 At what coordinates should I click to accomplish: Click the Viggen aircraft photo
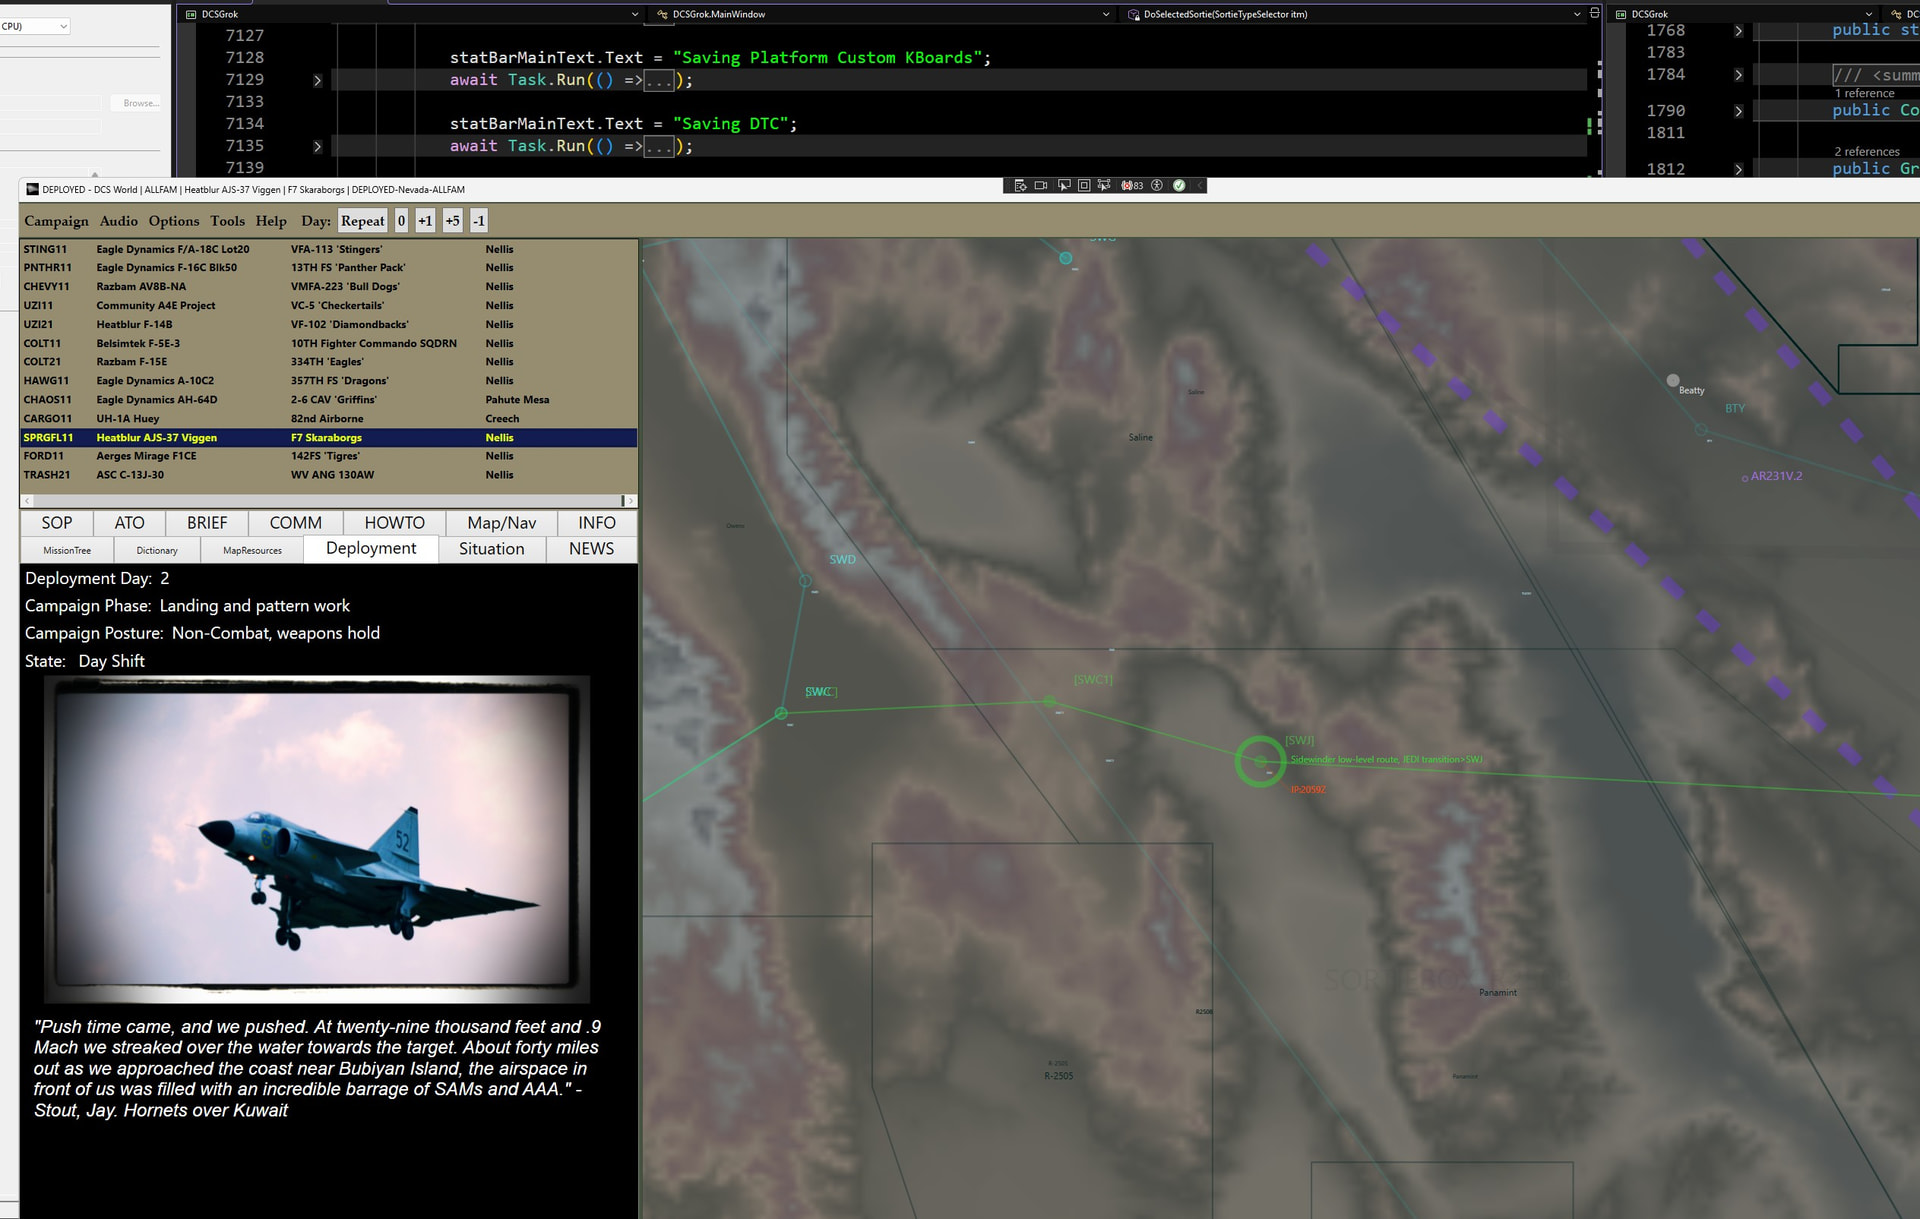tap(317, 838)
